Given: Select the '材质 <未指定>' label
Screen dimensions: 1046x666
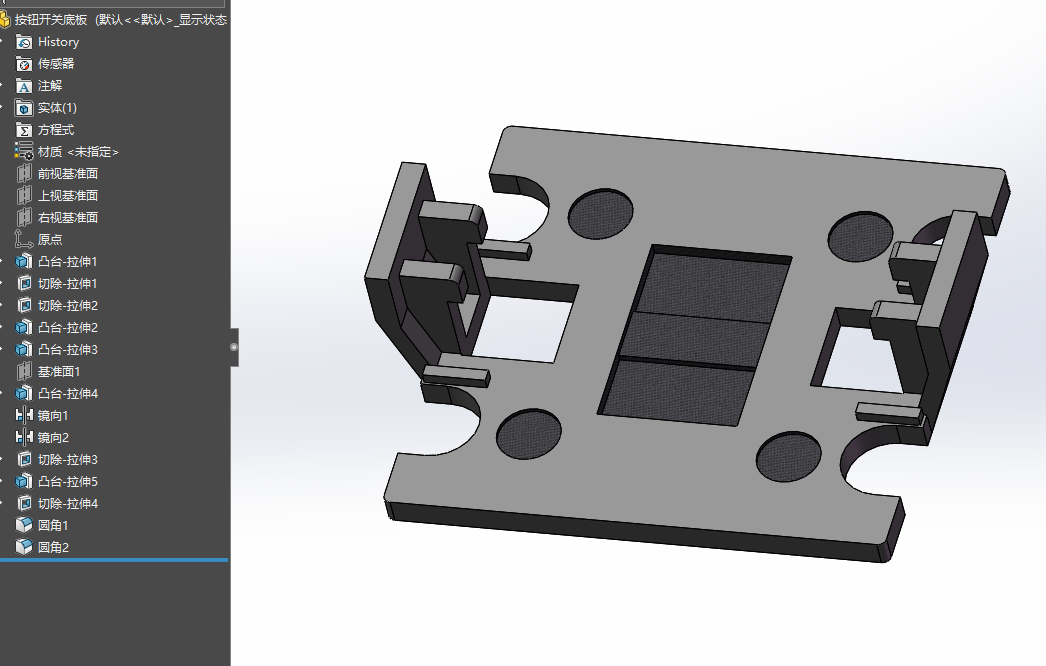Looking at the screenshot, I should pos(78,152).
